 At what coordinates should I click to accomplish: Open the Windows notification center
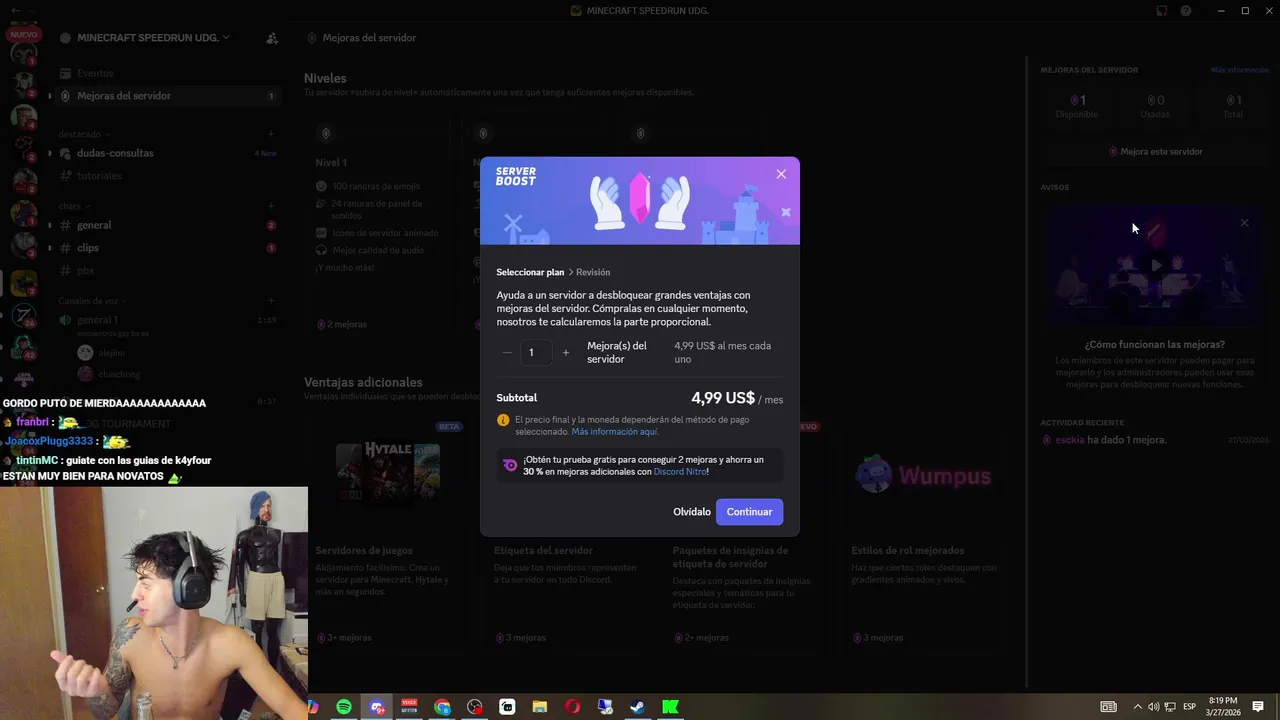point(1258,707)
